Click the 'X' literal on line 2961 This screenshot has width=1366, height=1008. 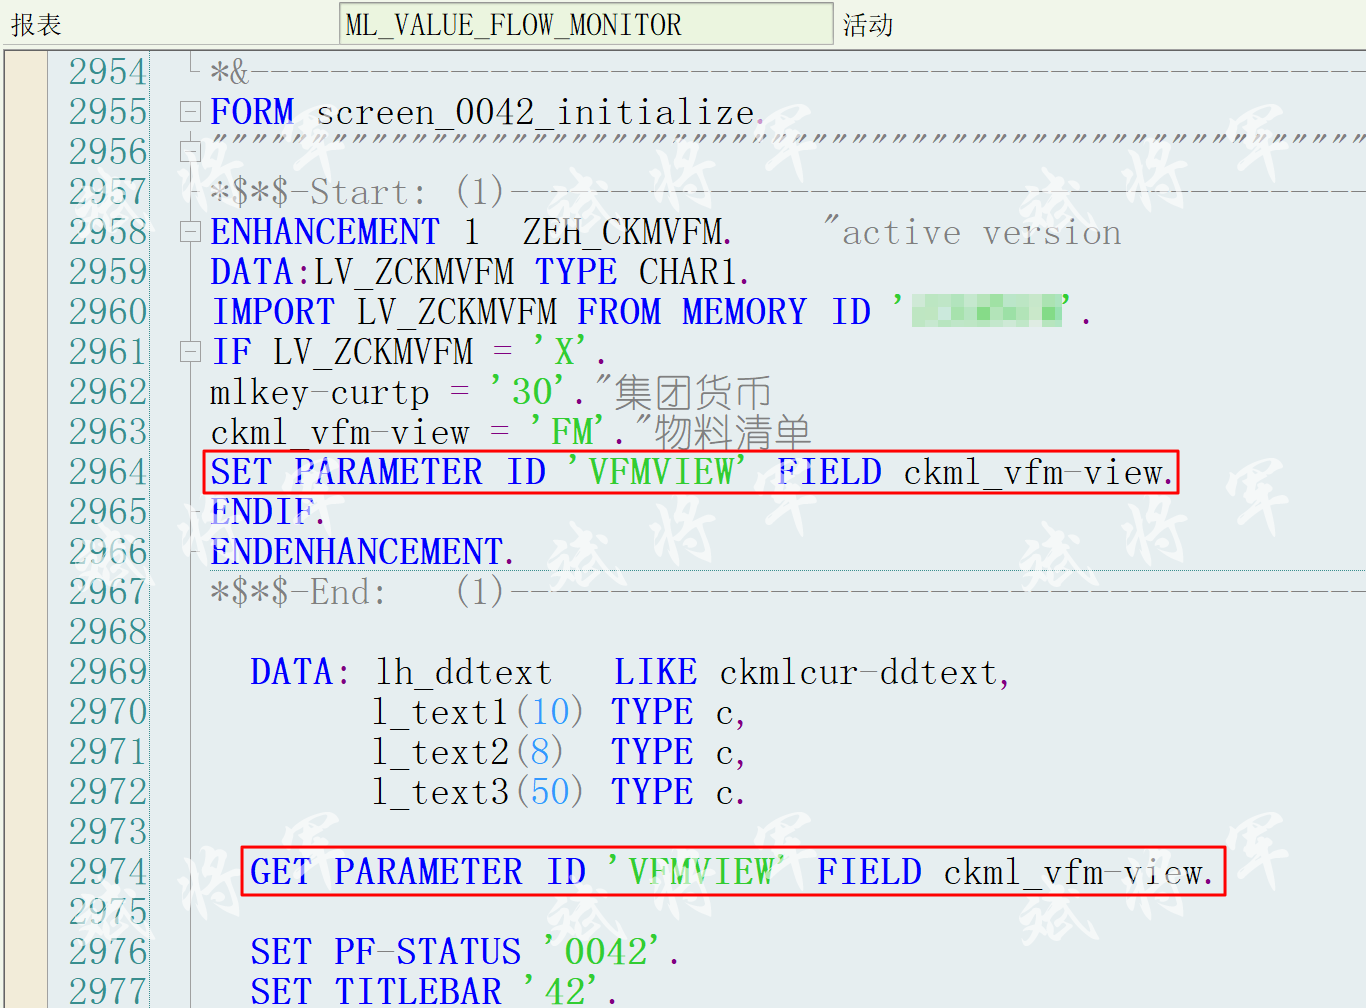click(564, 352)
